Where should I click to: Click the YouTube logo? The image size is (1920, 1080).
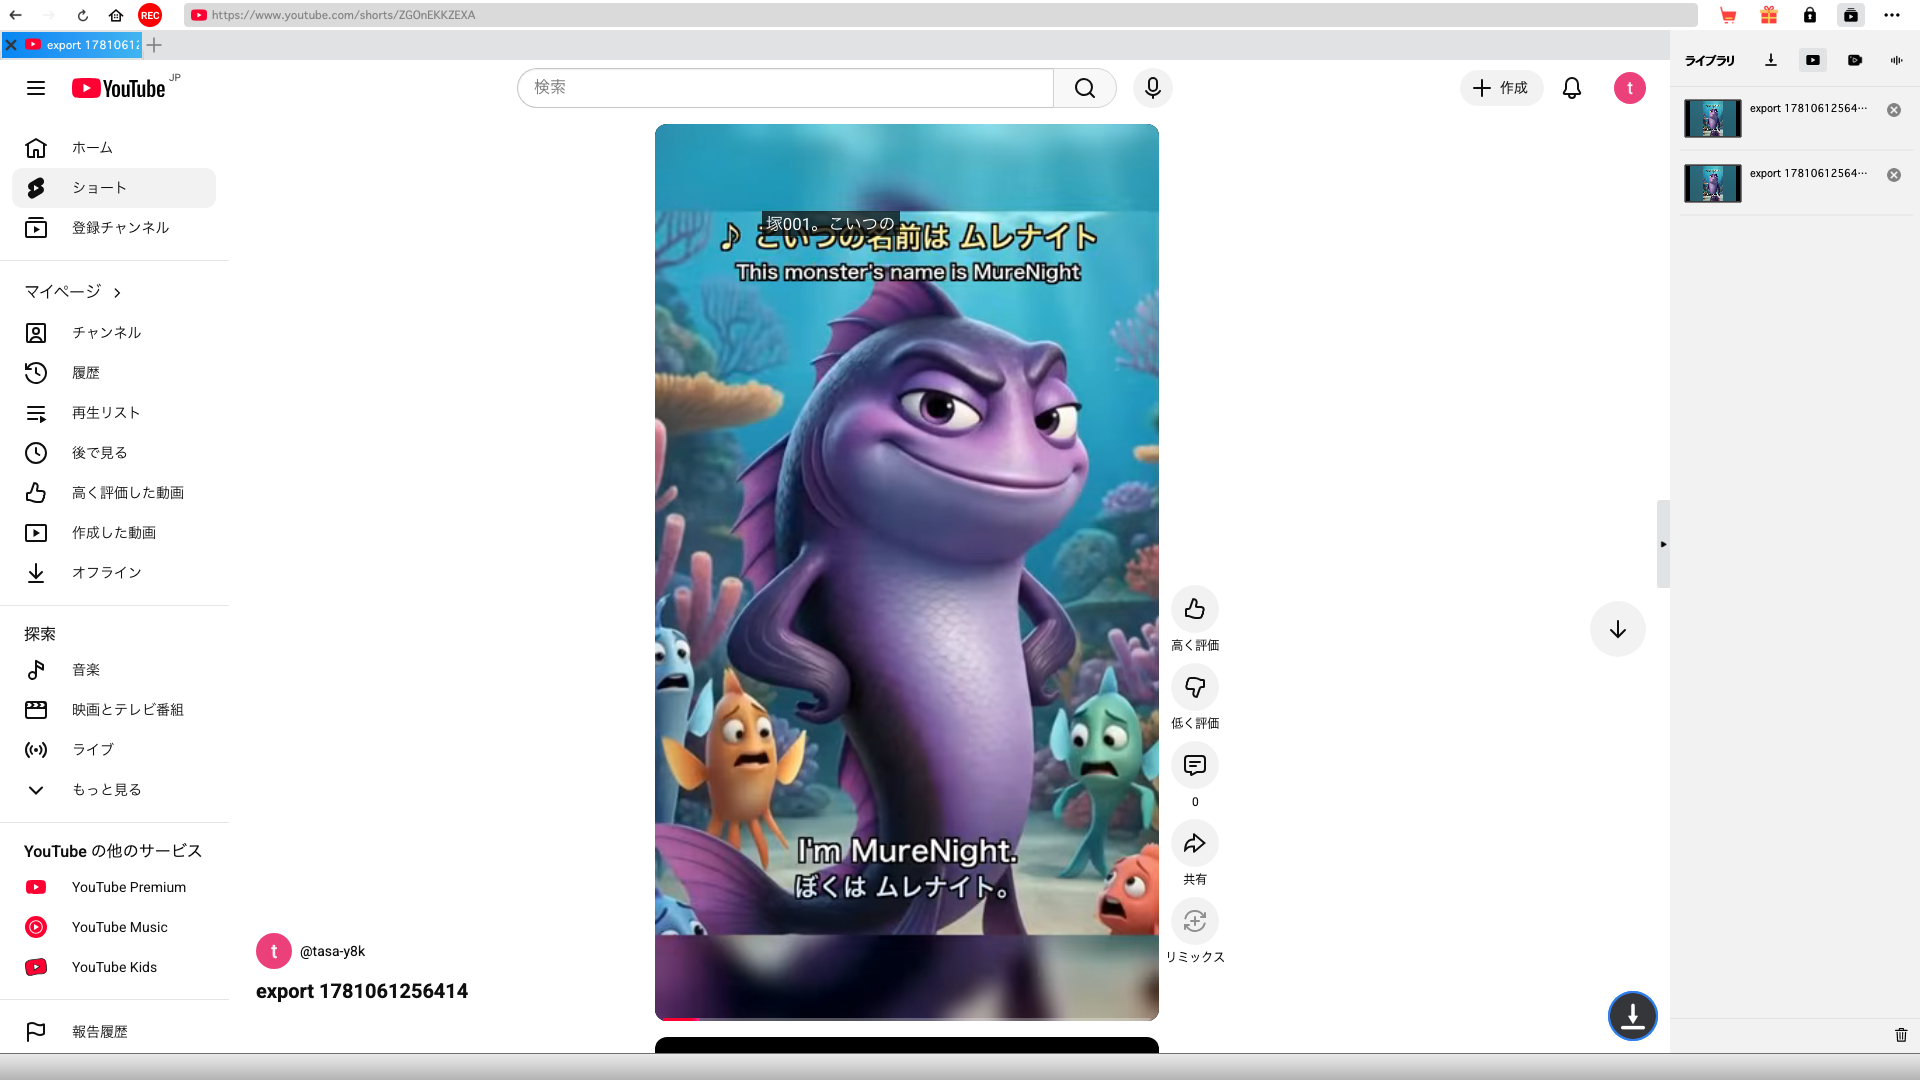(x=119, y=88)
